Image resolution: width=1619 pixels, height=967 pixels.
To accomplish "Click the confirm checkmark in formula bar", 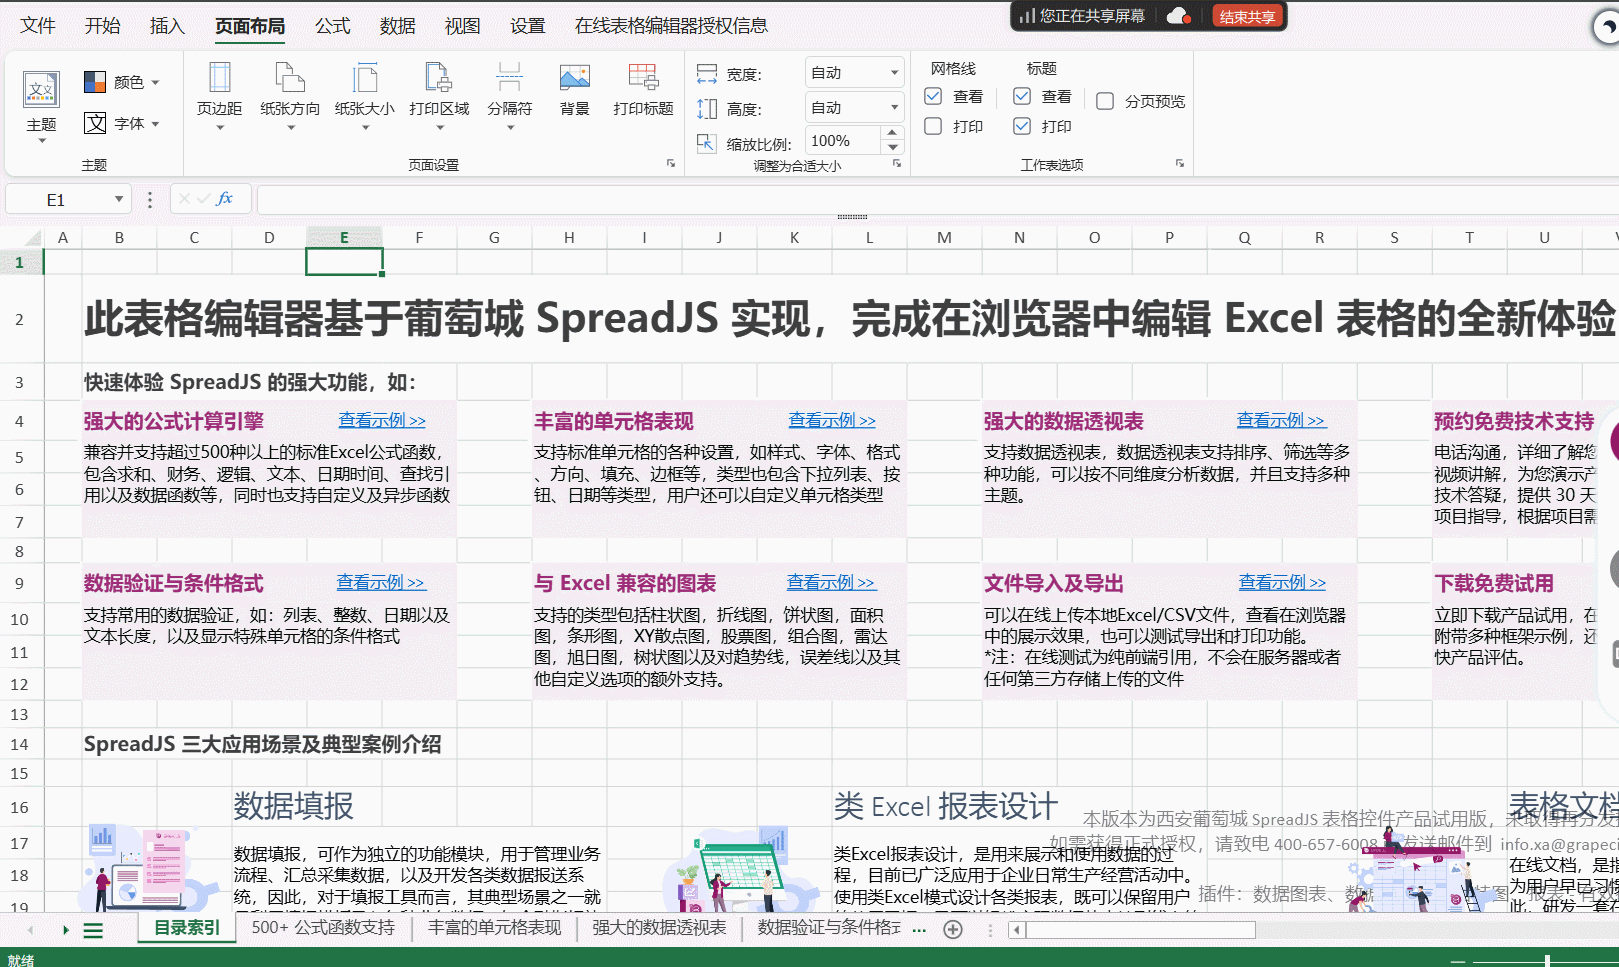I will pyautogui.click(x=204, y=199).
